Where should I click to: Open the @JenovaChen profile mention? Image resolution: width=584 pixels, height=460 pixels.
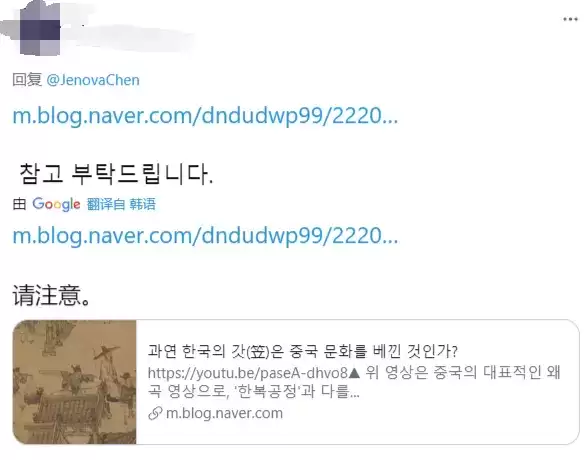coord(93,80)
